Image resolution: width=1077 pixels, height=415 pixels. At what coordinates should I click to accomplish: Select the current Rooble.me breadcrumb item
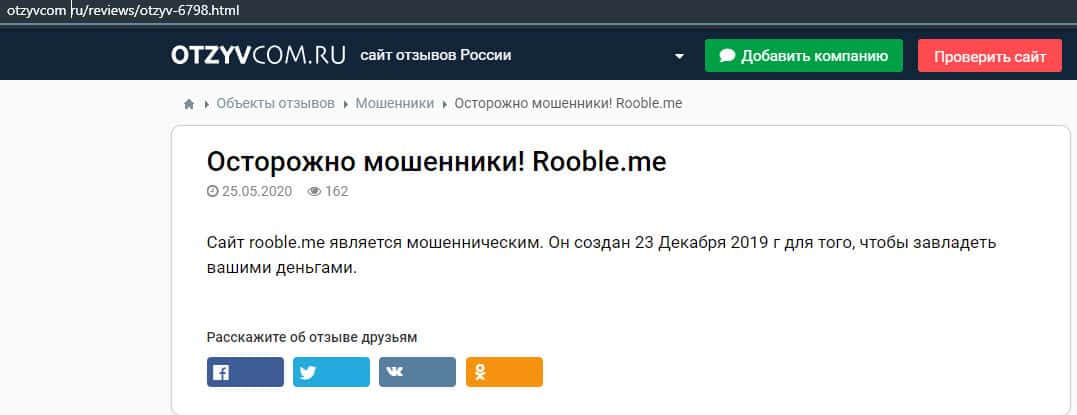(568, 104)
